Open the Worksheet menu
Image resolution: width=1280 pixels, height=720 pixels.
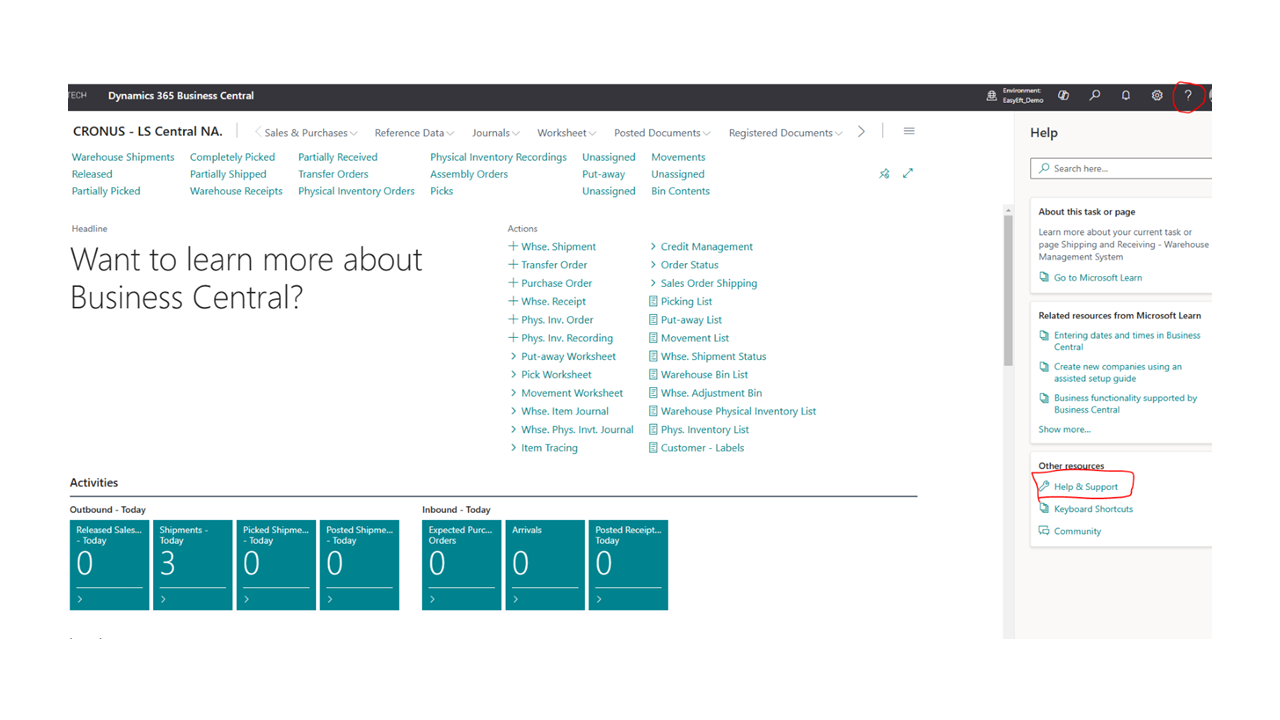click(566, 133)
